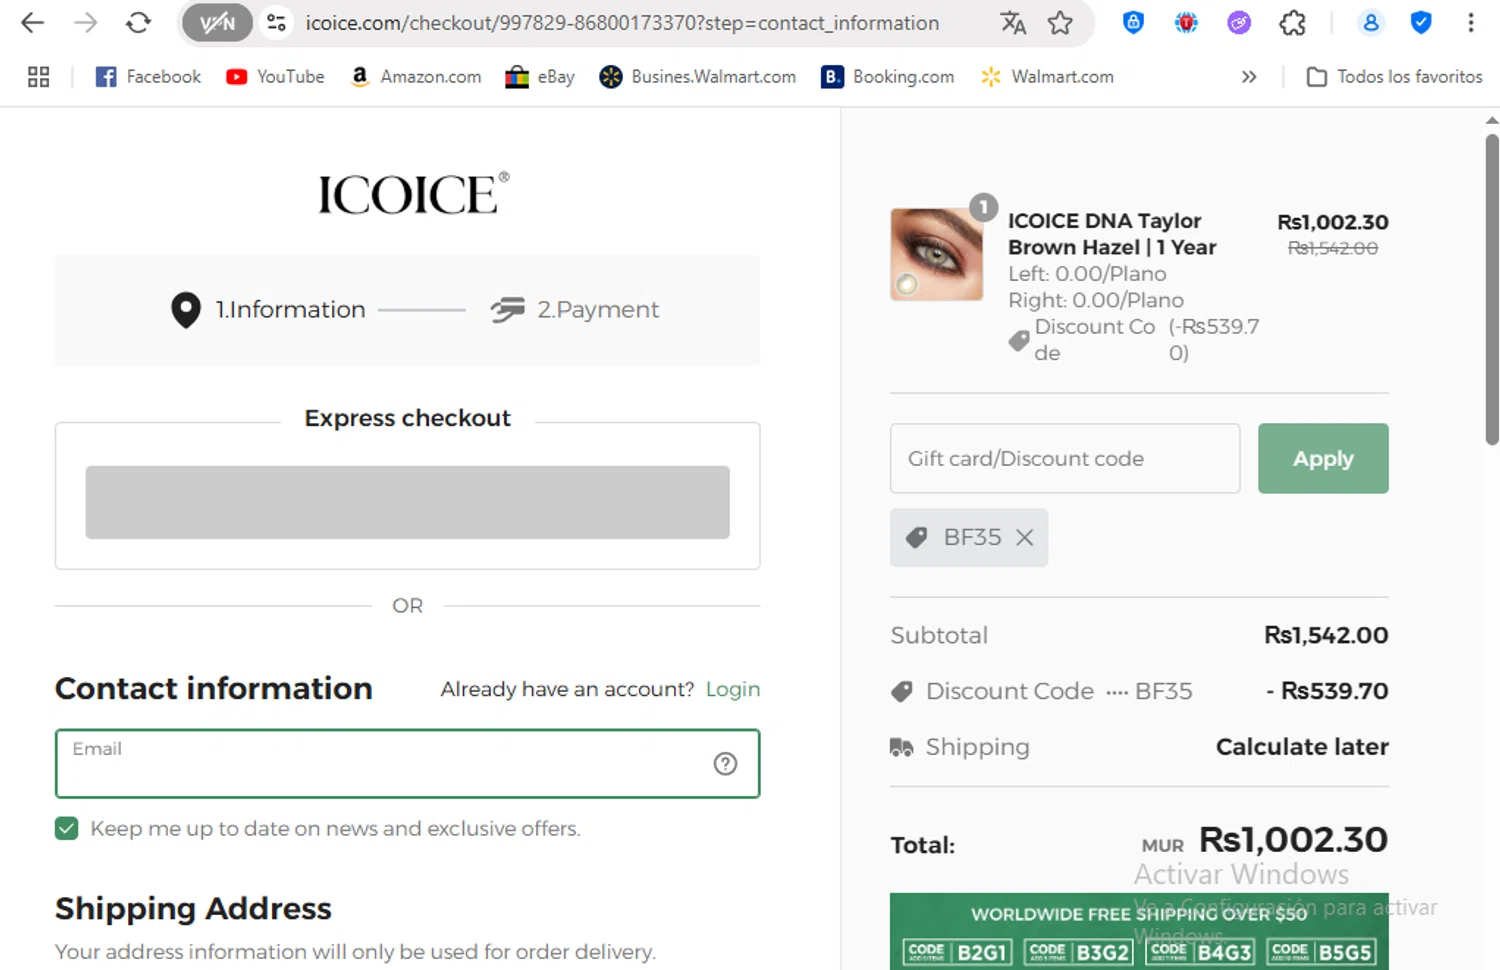Go back using the browser back arrow
This screenshot has width=1500, height=970.
[32, 23]
